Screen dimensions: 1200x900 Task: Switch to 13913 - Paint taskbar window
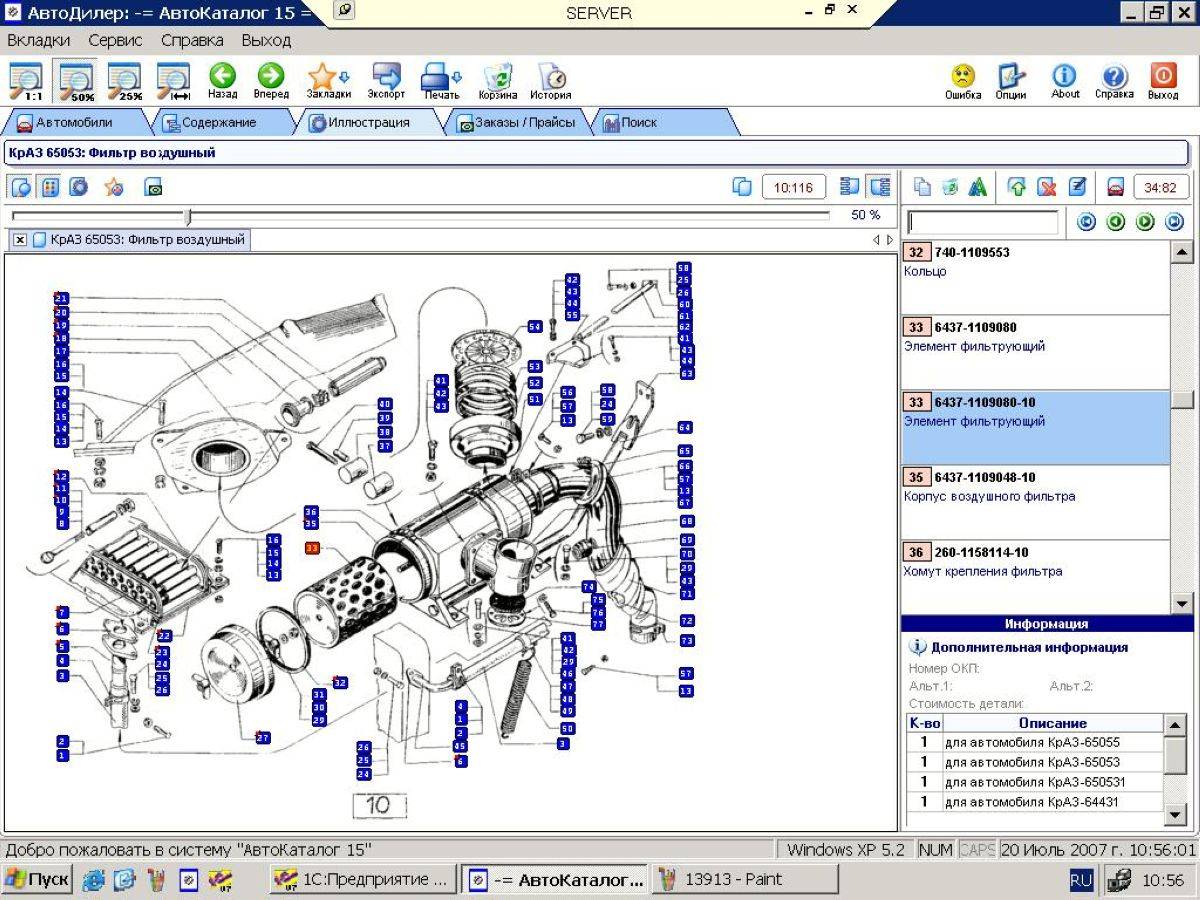tap(744, 879)
